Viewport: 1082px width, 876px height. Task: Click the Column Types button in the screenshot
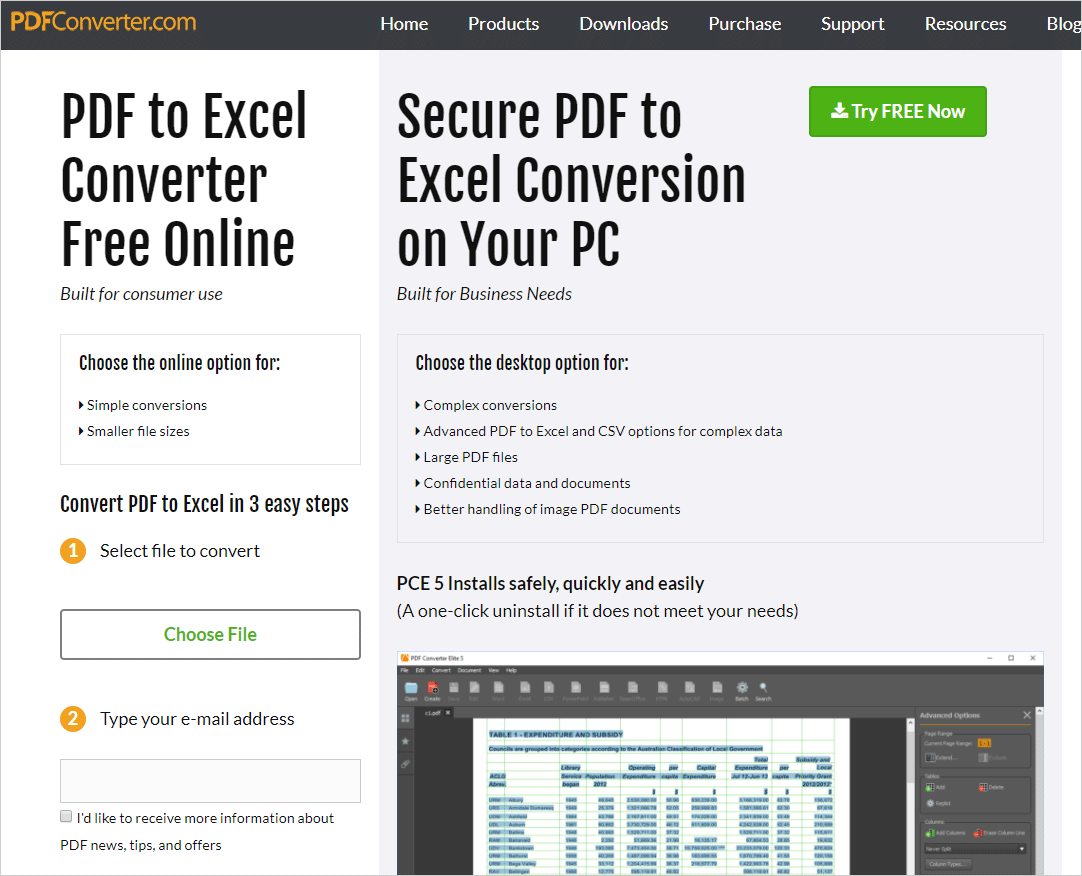(948, 864)
